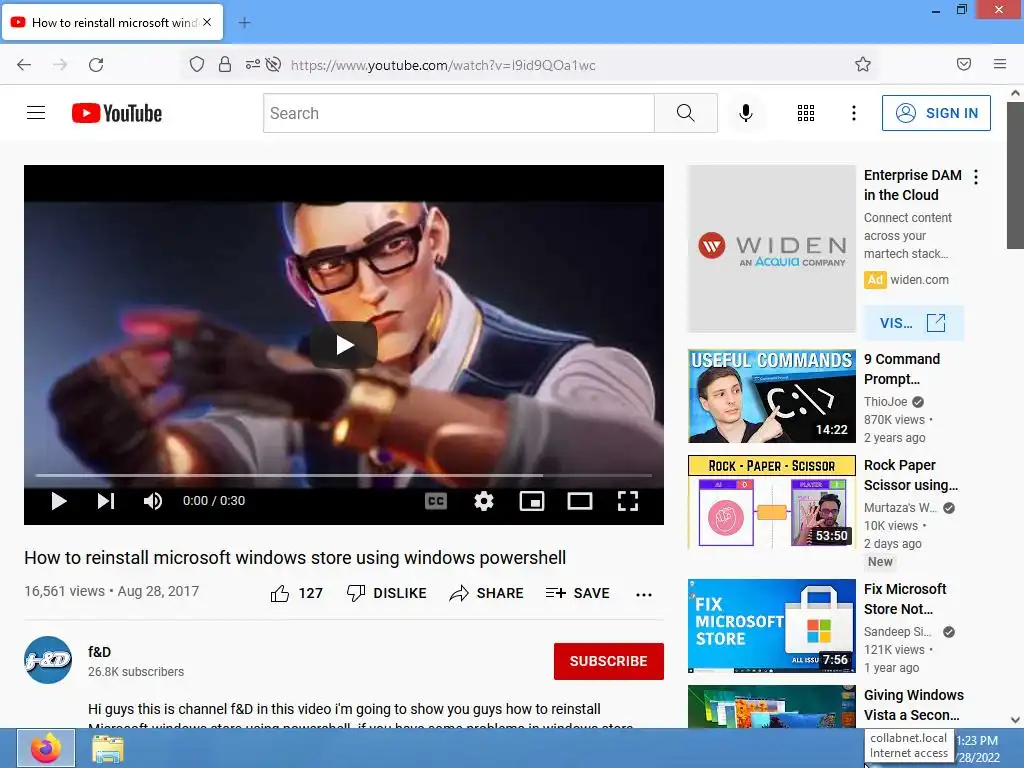This screenshot has width=1024, height=768.
Task: Click the play icon in the player bar
Action: coord(59,501)
